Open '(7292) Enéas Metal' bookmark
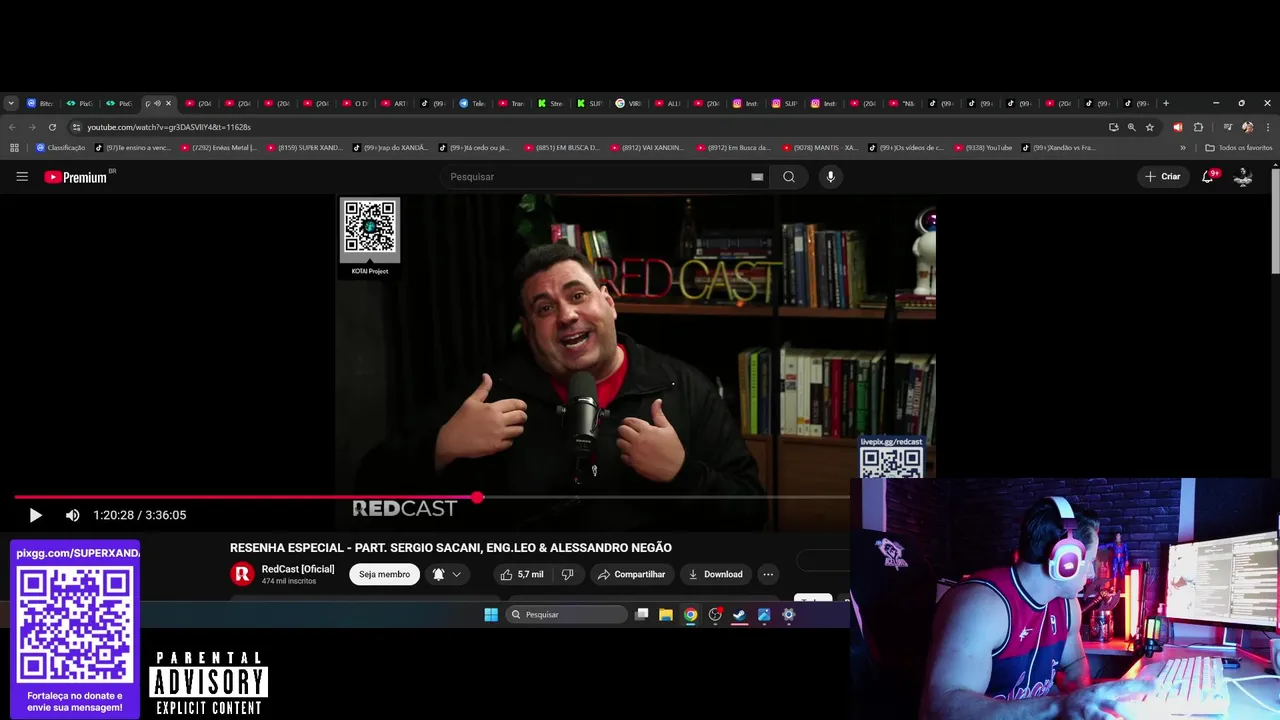The image size is (1280, 720). coord(219,148)
